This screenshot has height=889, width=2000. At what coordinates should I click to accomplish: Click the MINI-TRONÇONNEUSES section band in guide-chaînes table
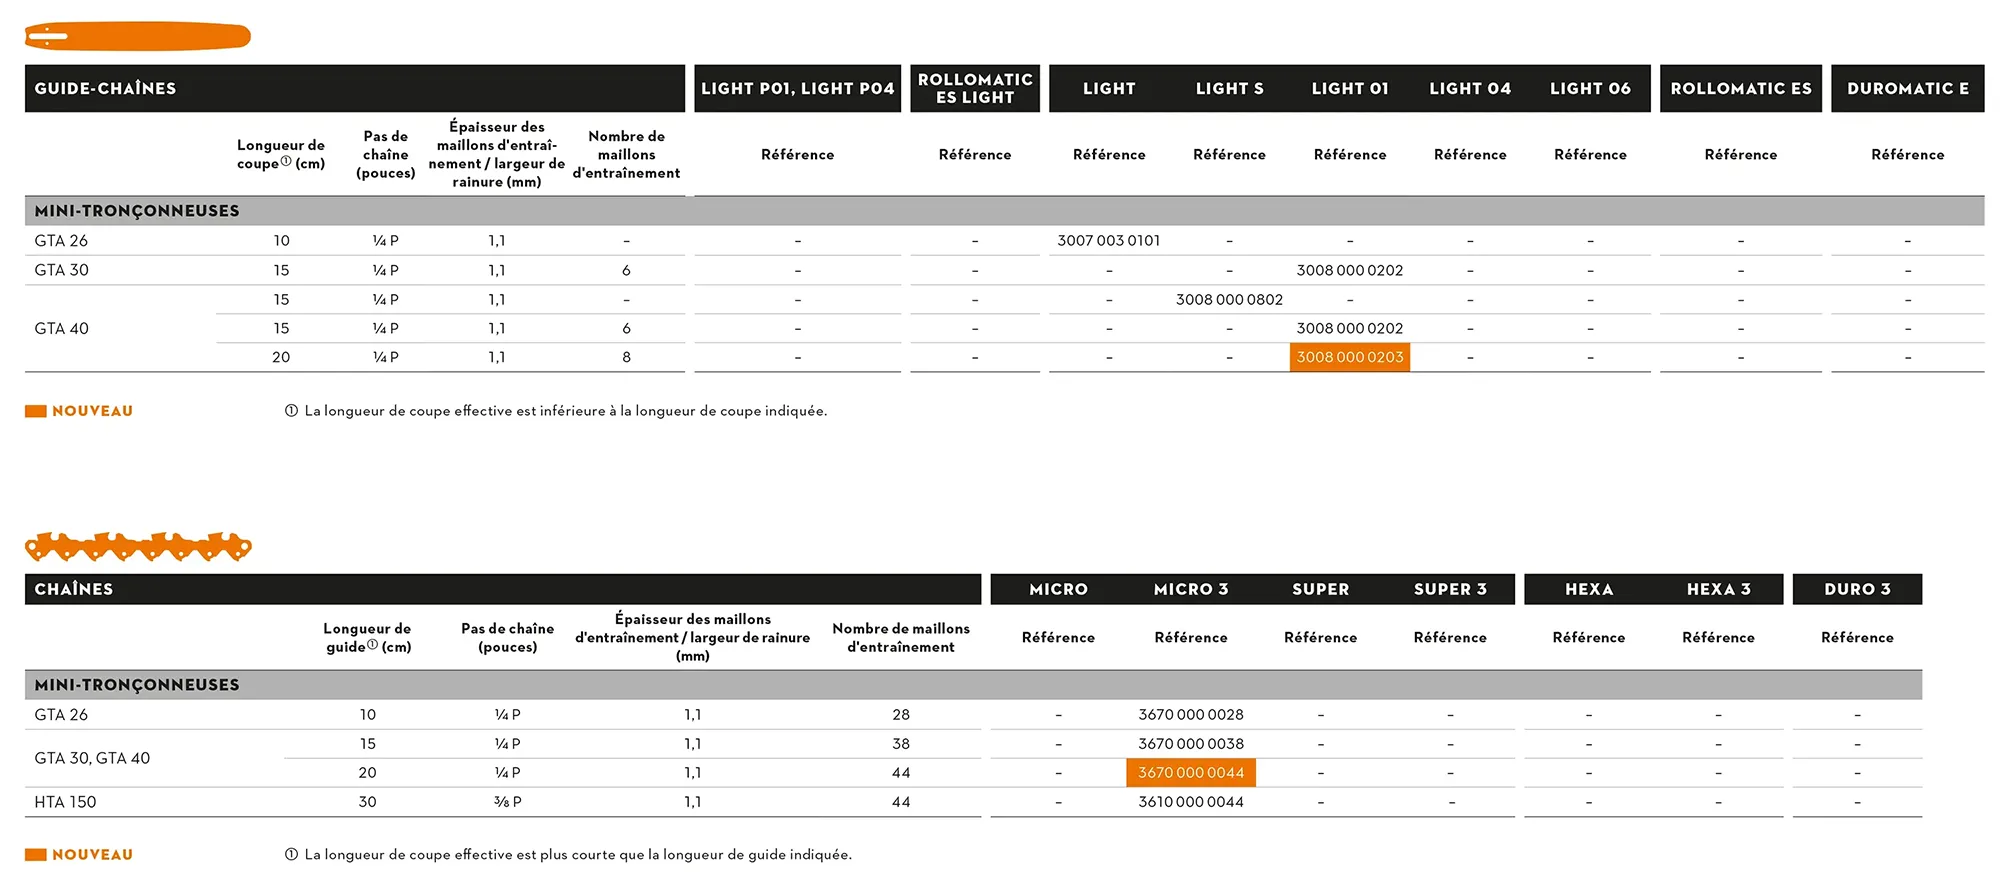(1005, 211)
